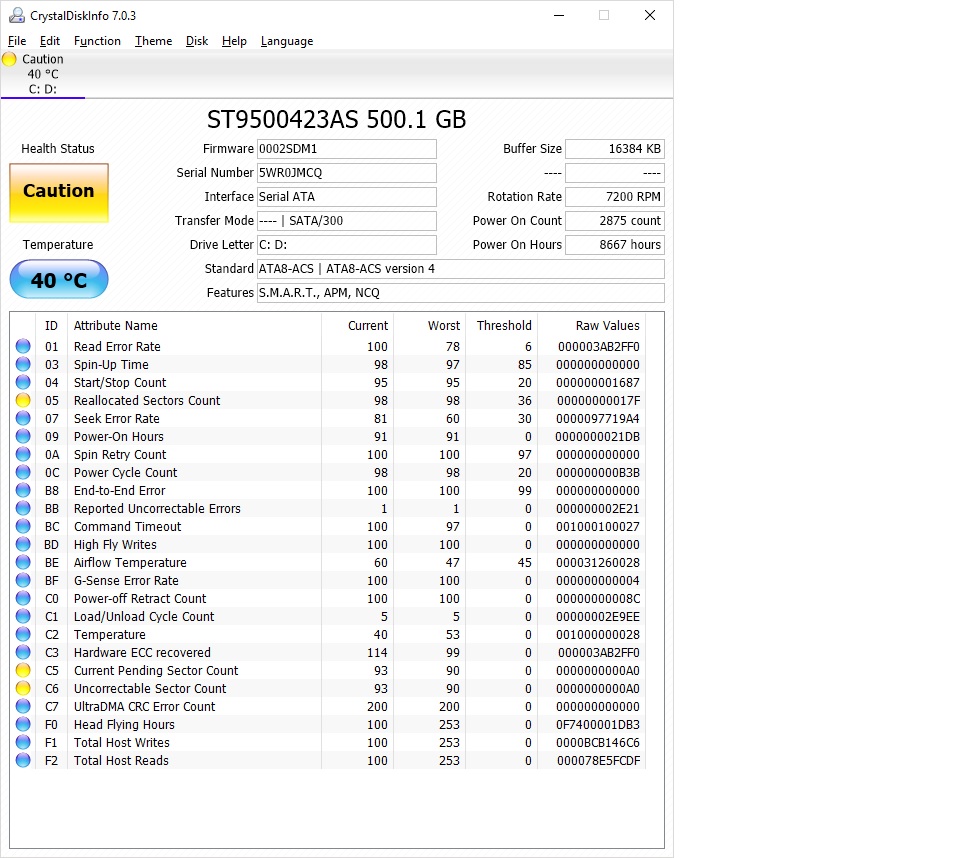Click the Features field S.M.A.R.T., APM, NCQ

460,292
